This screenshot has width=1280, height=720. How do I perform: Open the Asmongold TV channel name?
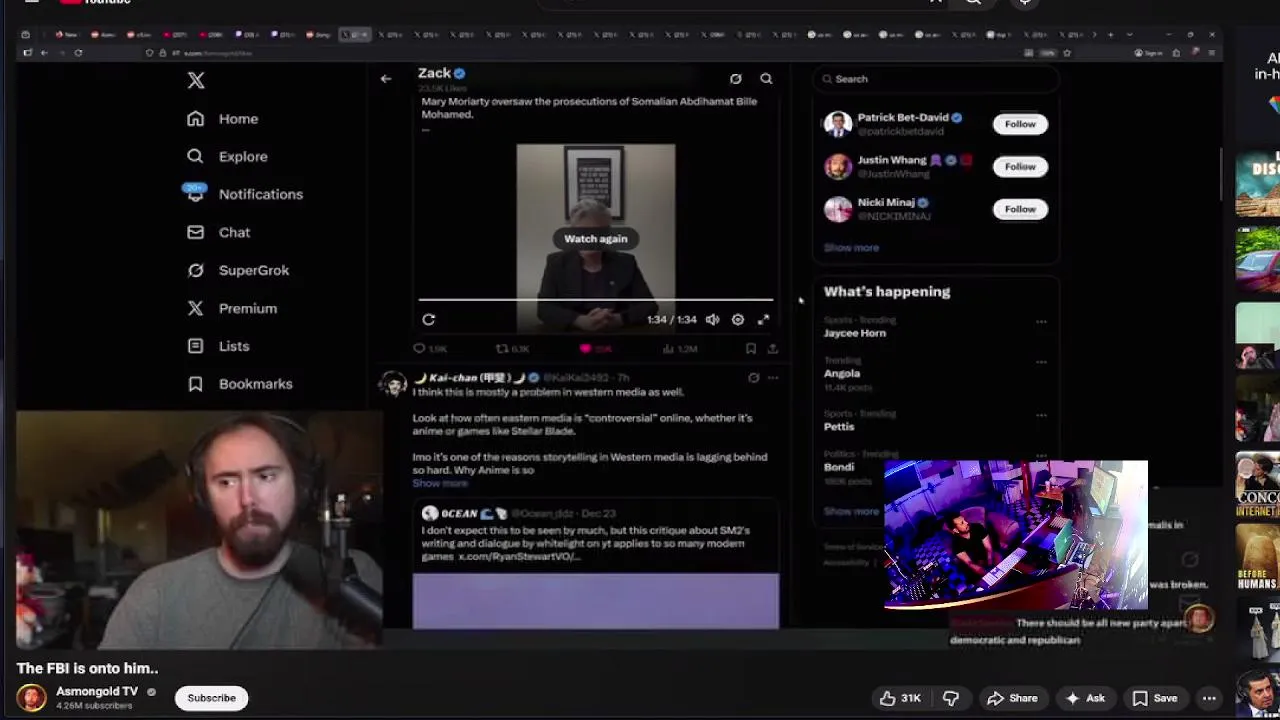click(x=97, y=692)
